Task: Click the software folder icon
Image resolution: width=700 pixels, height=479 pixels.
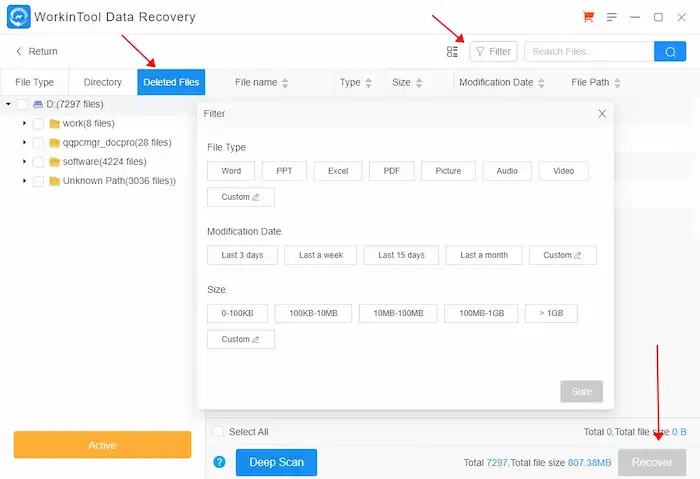Action: (54, 162)
